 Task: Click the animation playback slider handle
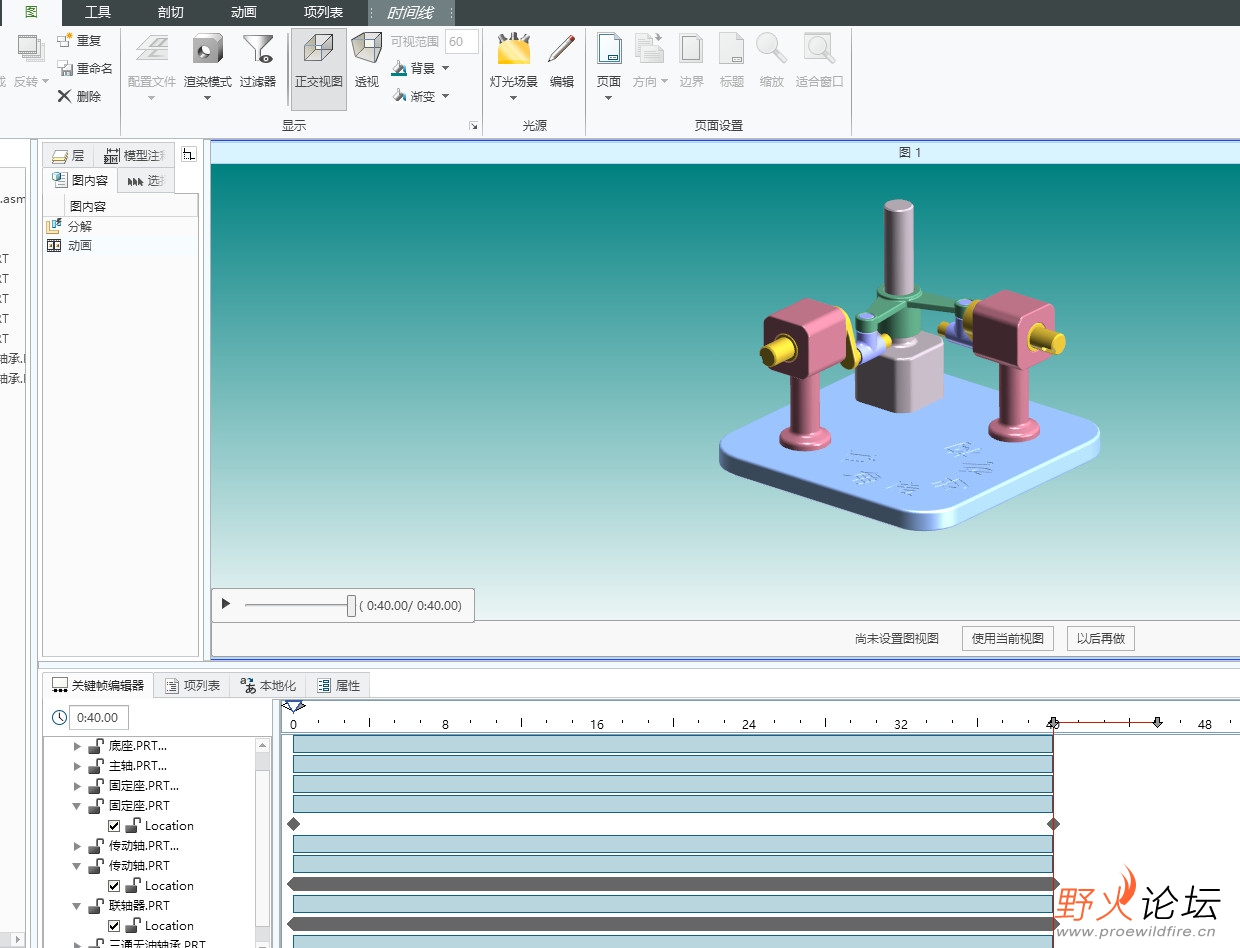point(351,605)
